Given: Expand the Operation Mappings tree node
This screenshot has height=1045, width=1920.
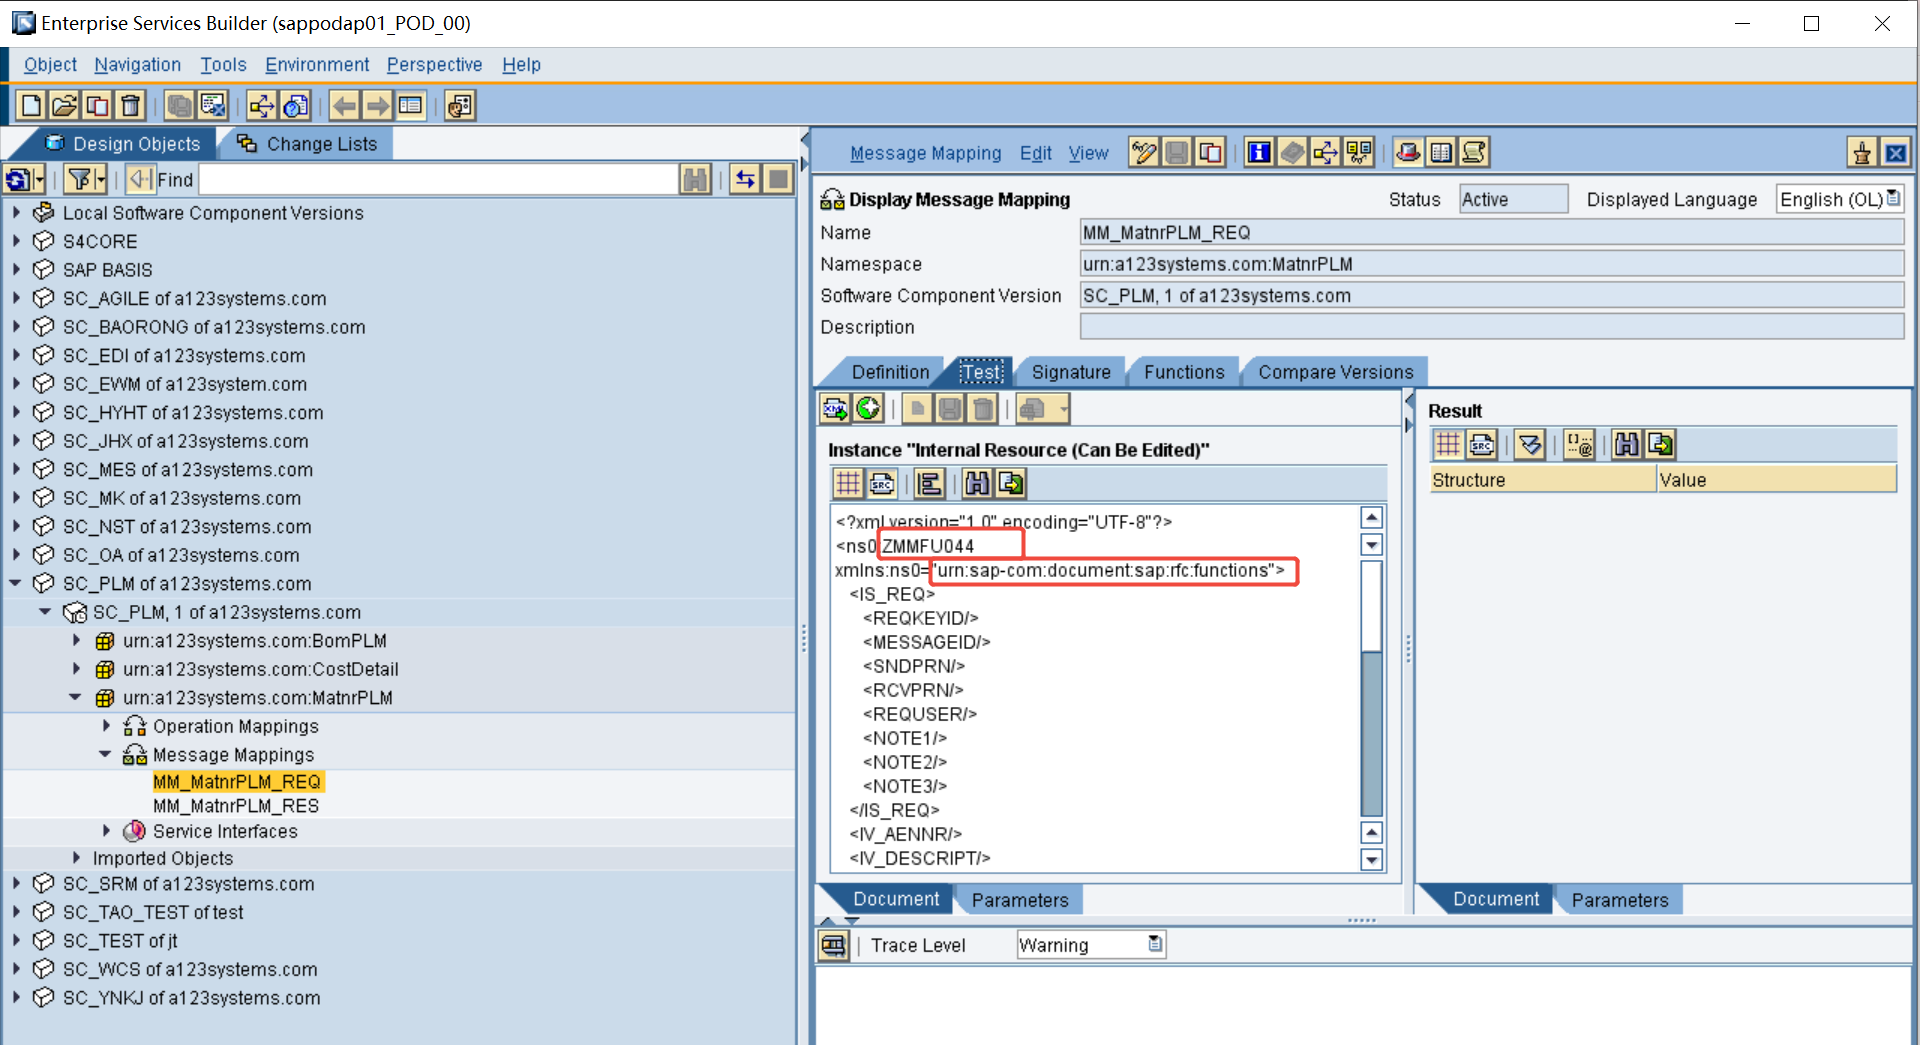Looking at the screenshot, I should (107, 726).
